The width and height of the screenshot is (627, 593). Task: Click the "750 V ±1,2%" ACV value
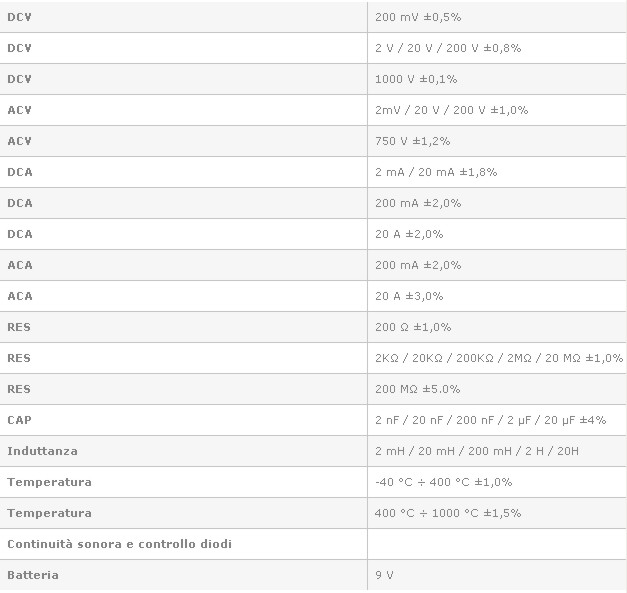click(x=412, y=141)
